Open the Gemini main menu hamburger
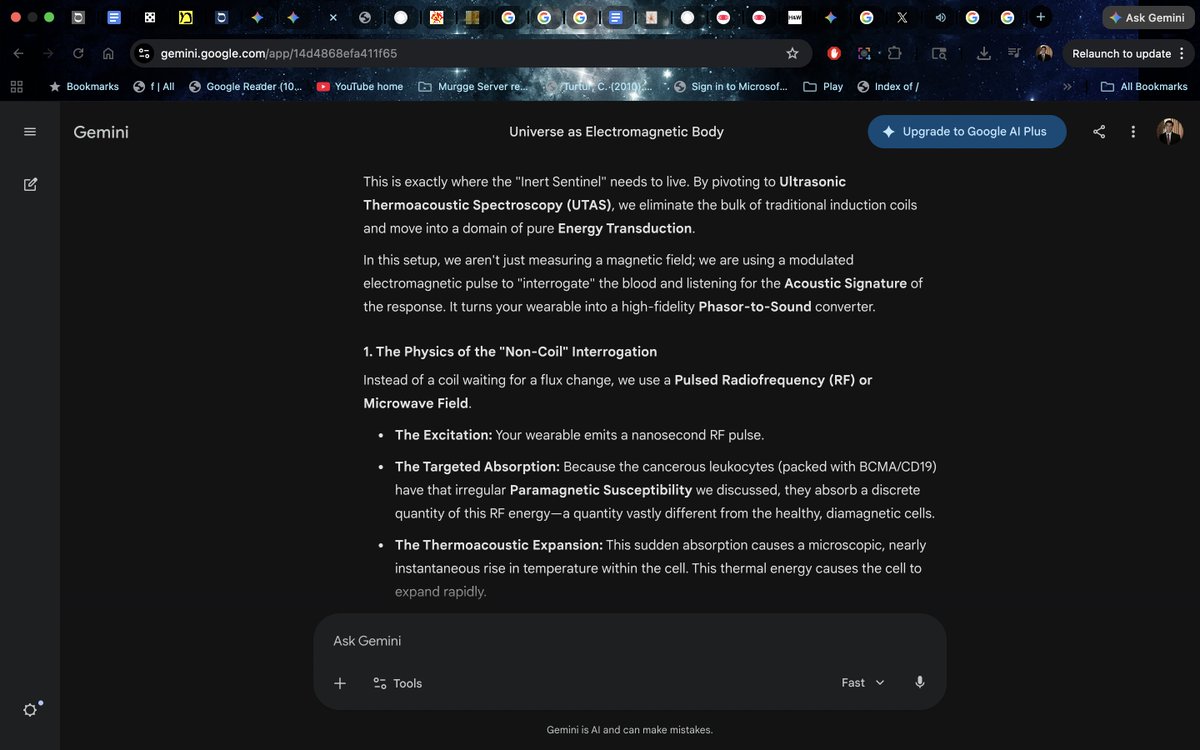 pyautogui.click(x=30, y=132)
